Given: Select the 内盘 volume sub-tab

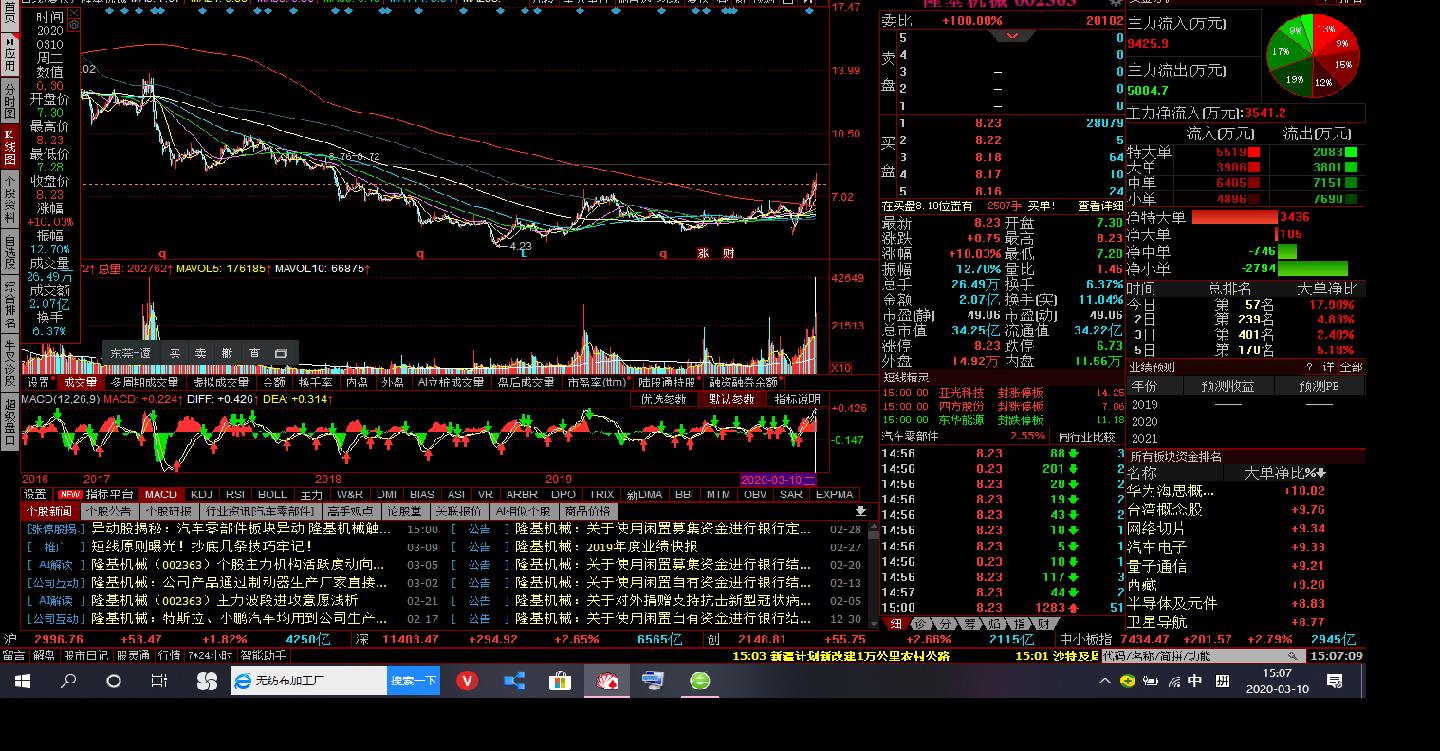Looking at the screenshot, I should point(356,382).
